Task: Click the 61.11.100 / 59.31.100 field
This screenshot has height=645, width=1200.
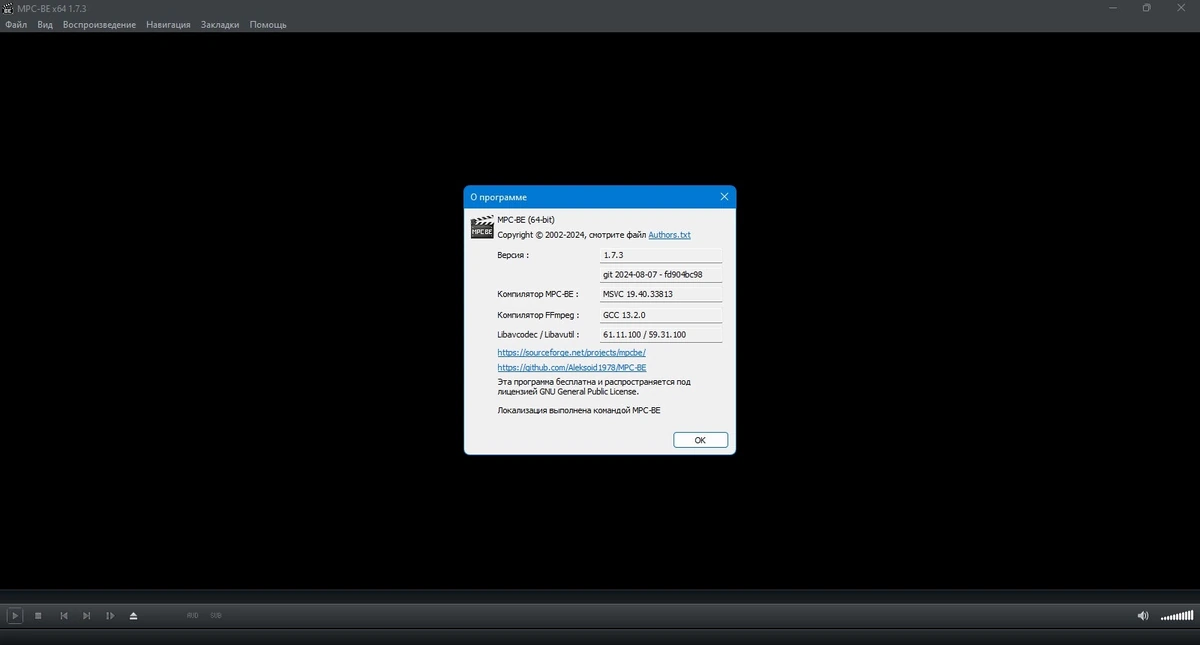Action: pos(660,334)
